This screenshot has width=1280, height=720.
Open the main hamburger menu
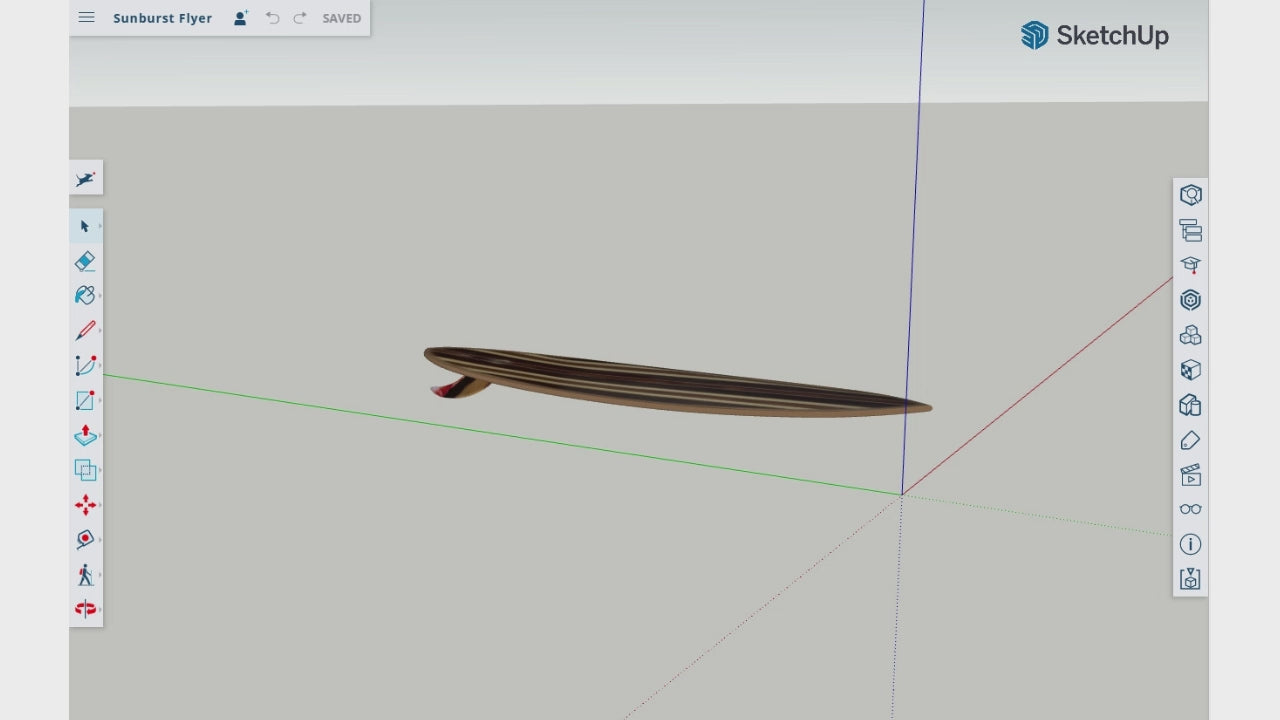point(86,17)
